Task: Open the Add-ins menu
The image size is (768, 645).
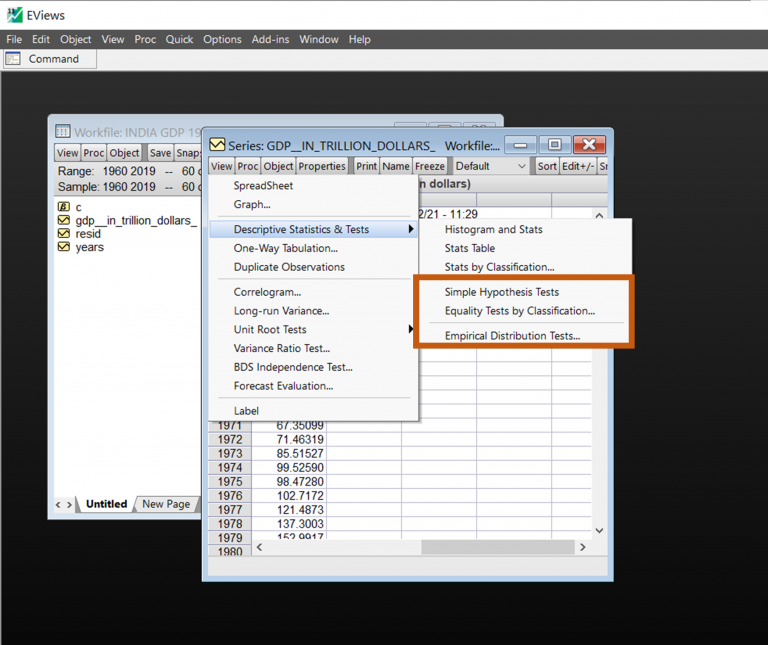Action: coord(270,39)
